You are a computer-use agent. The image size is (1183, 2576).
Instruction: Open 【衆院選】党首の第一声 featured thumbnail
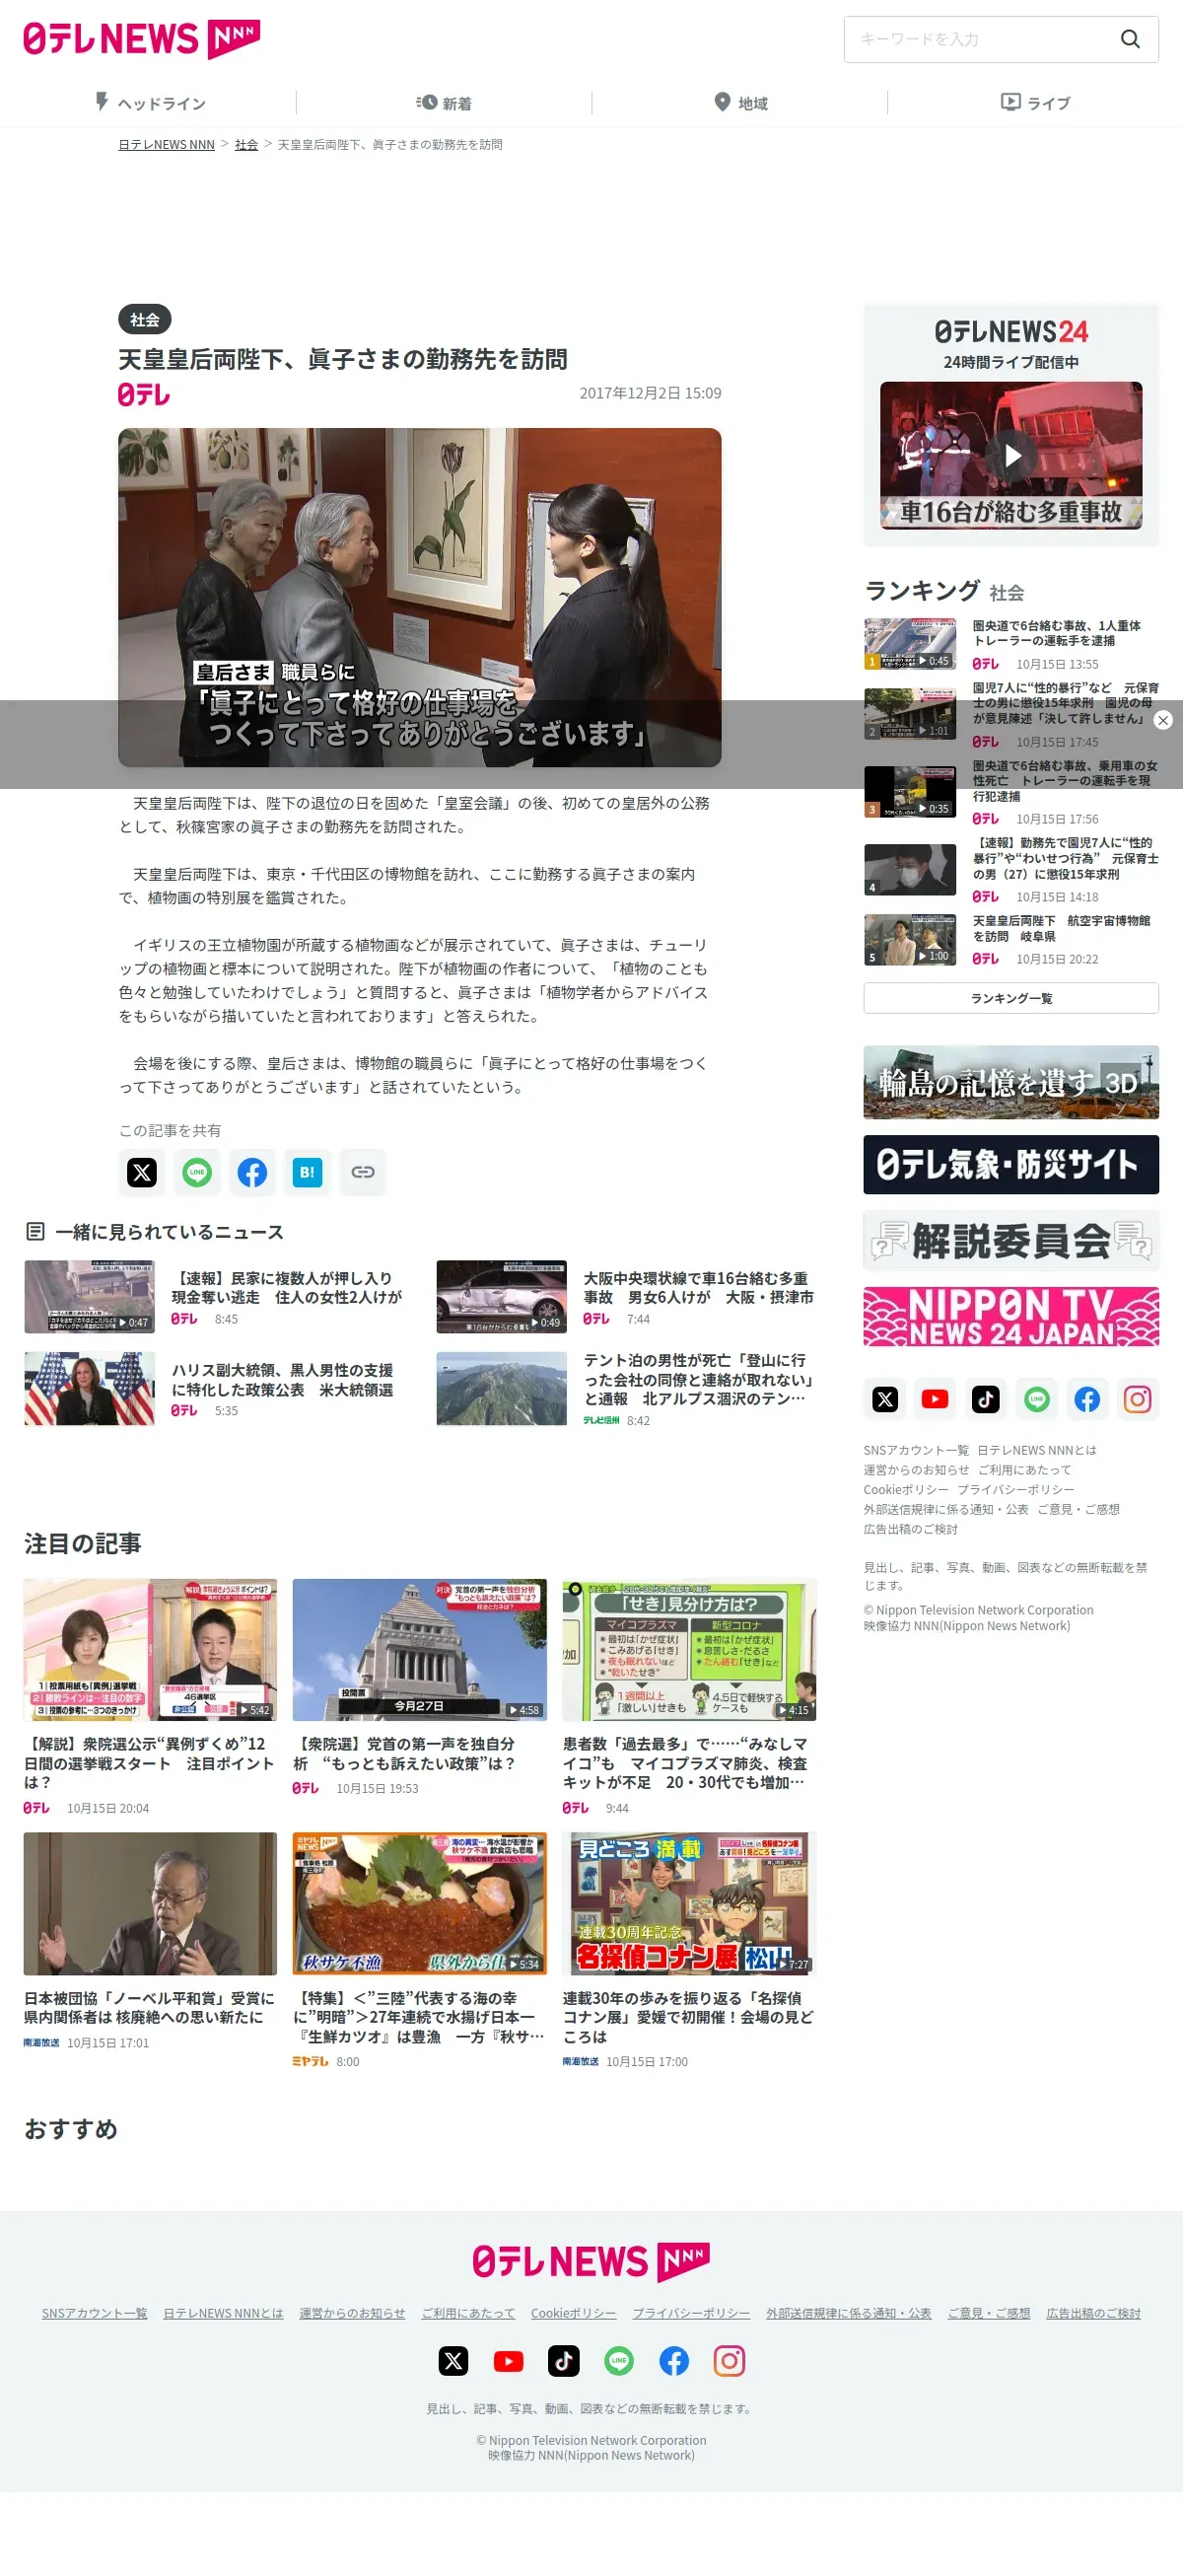pos(420,1650)
